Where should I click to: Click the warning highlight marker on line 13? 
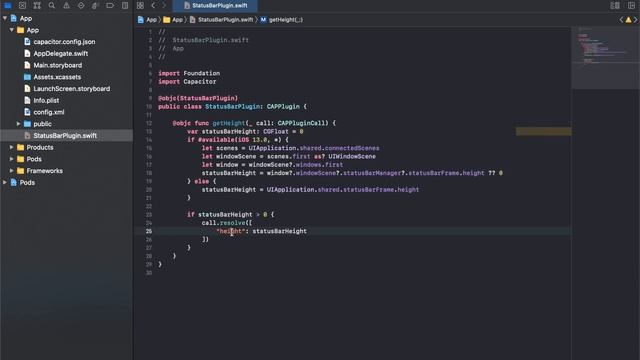[544, 131]
